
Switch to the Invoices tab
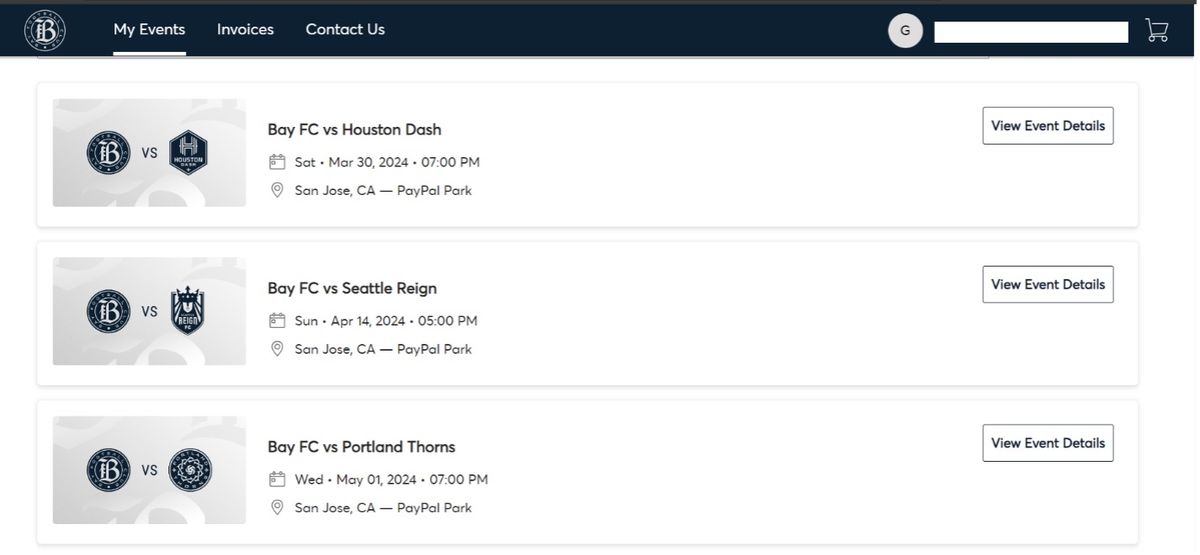tap(245, 30)
